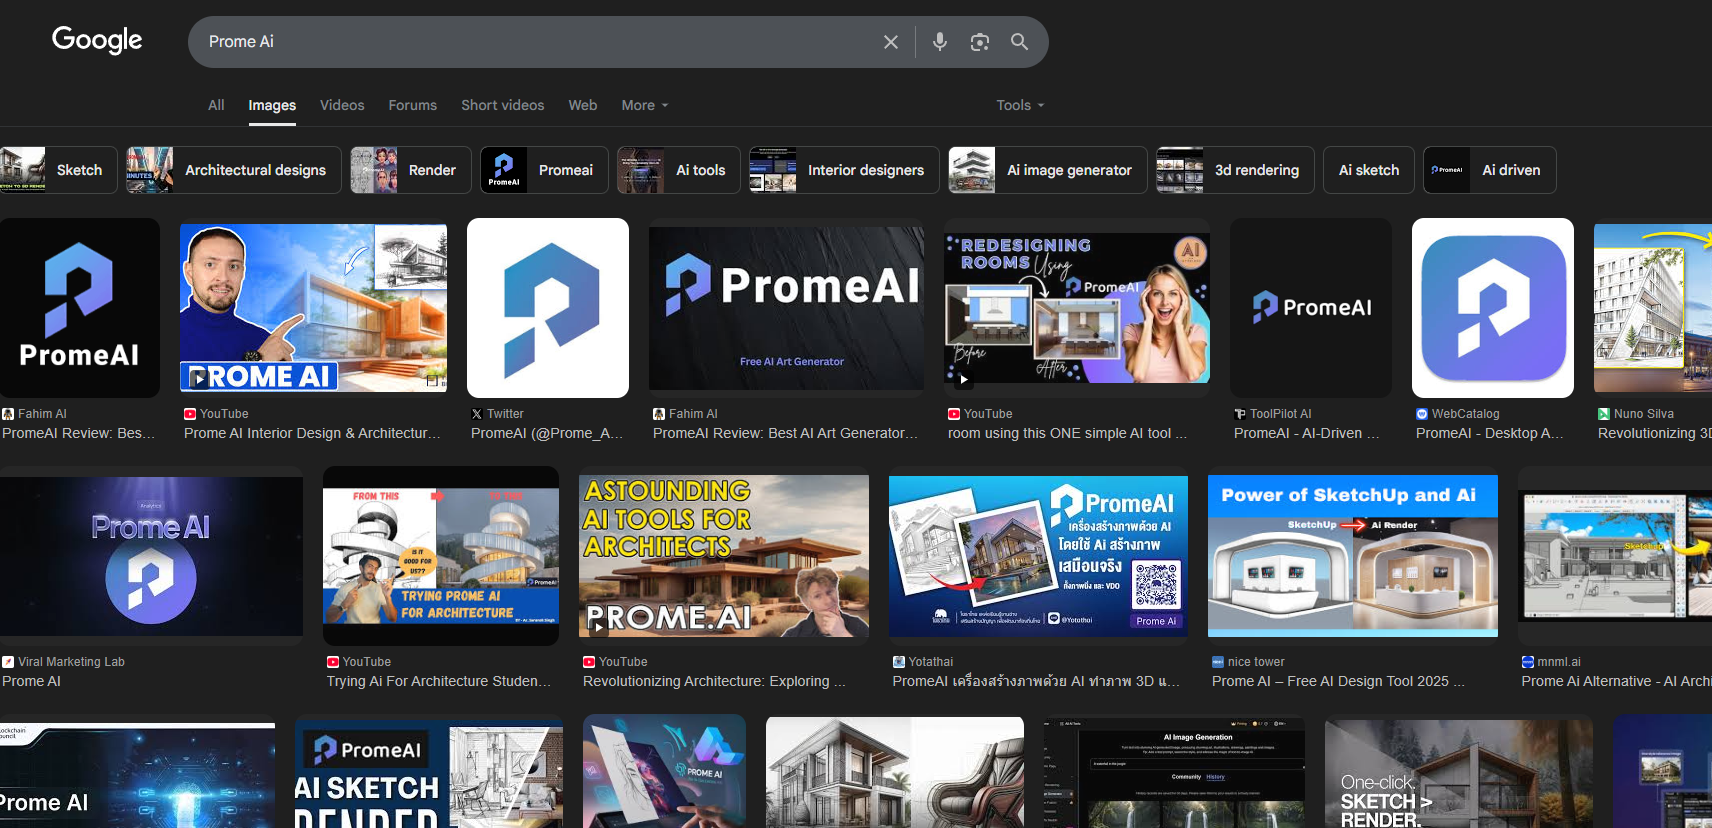Open One-click Sketch Render thumbnail
The height and width of the screenshot is (828, 1712).
[x=1459, y=775]
